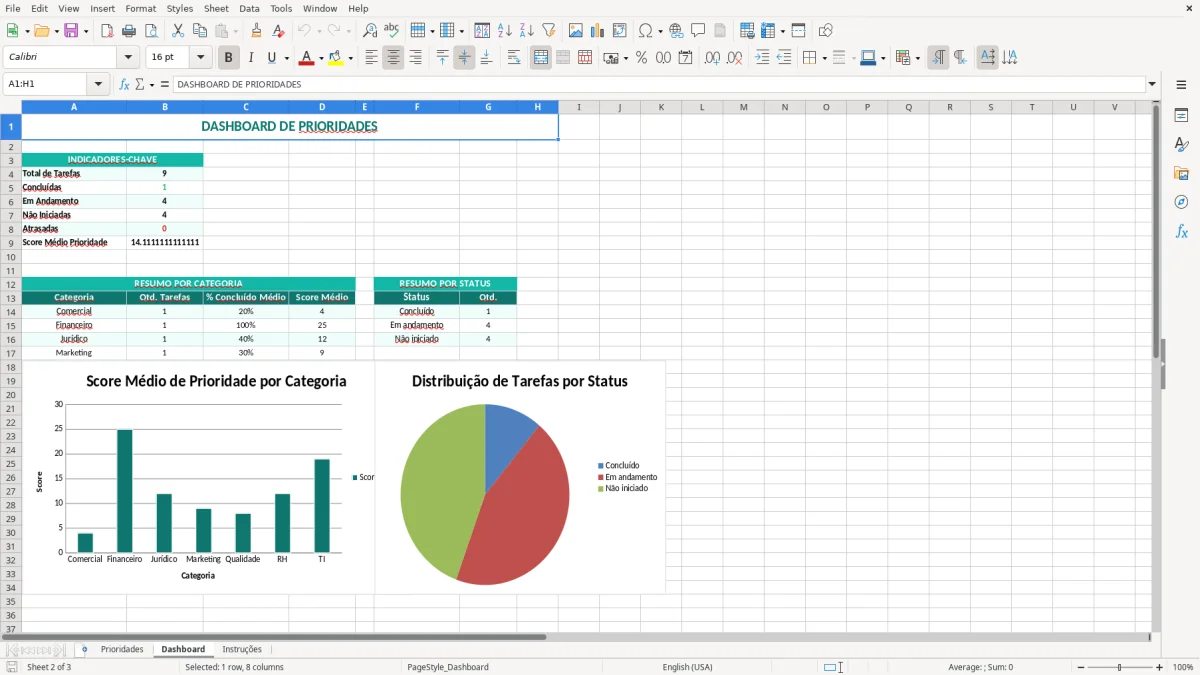
Task: Click the Export as PDF icon
Action: tap(107, 31)
